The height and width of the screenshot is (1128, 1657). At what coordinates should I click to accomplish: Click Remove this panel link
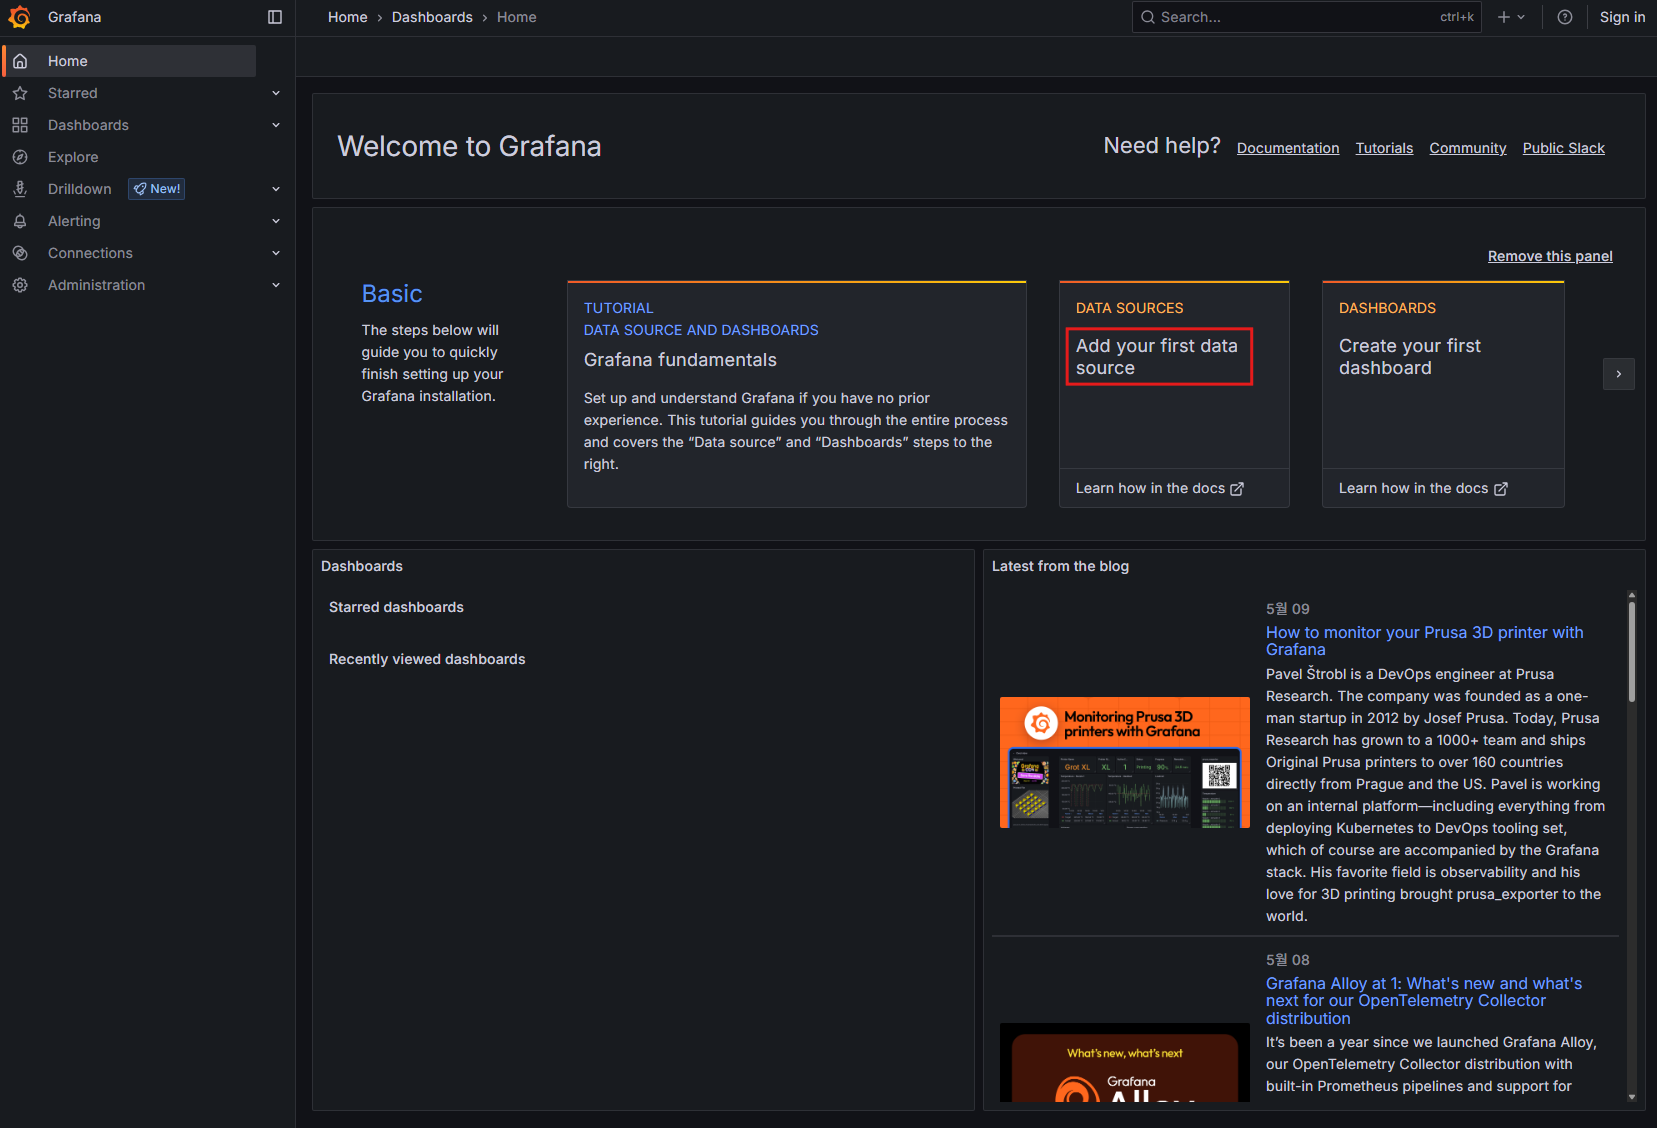point(1550,256)
